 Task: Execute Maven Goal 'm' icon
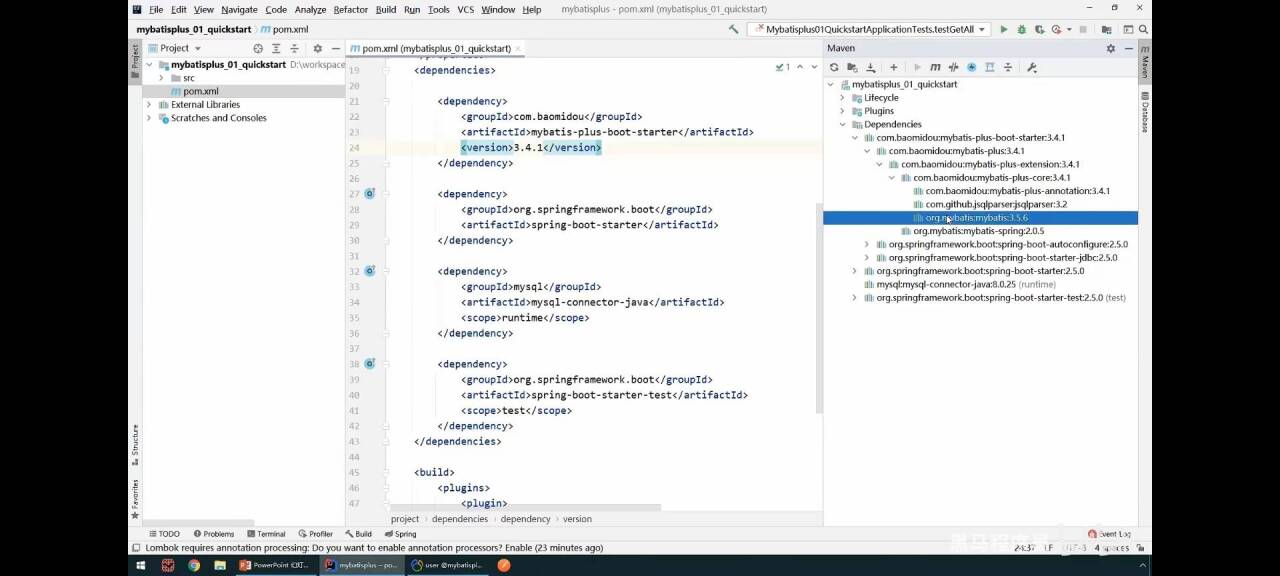[x=935, y=67]
